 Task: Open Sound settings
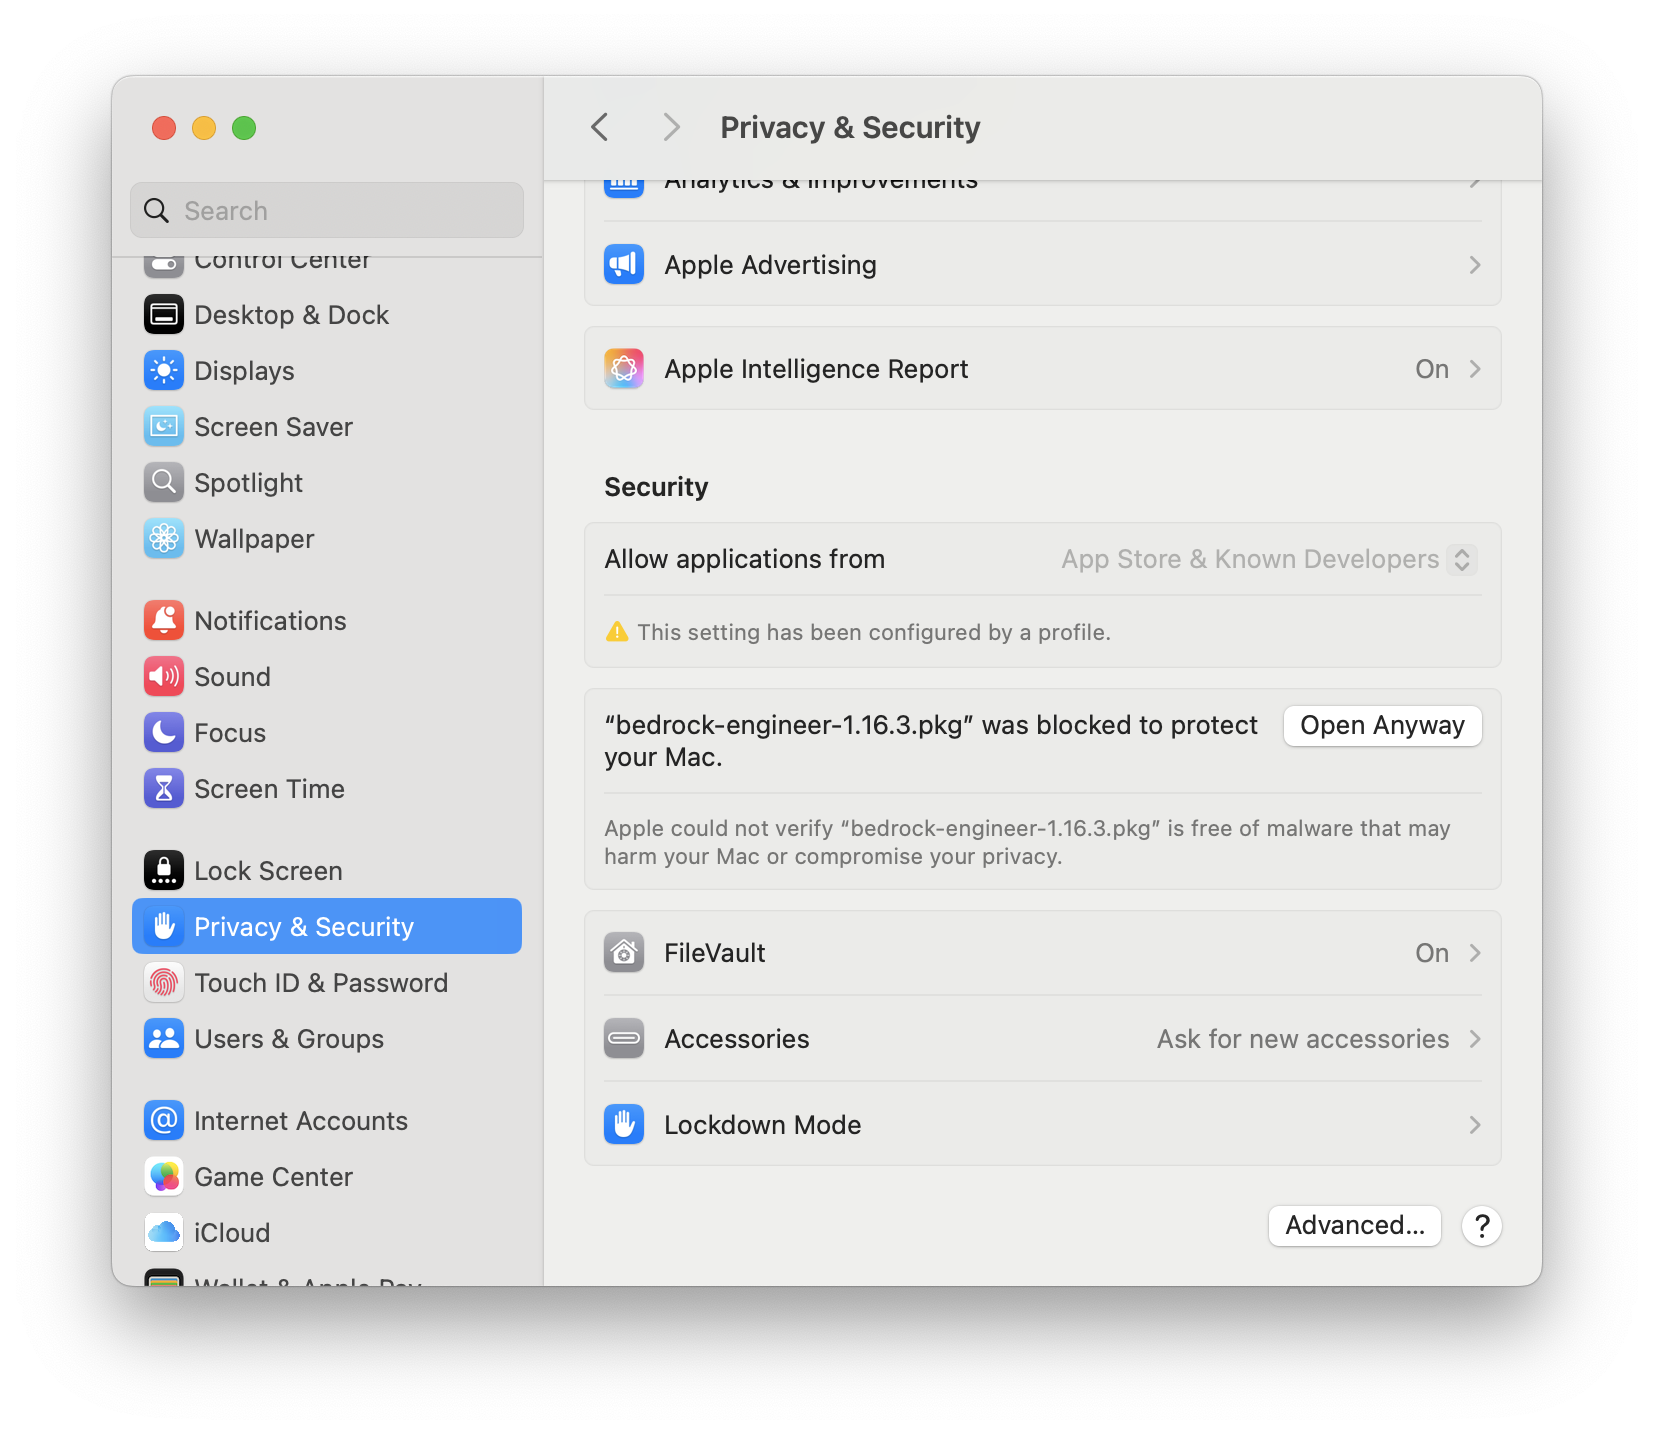(232, 676)
